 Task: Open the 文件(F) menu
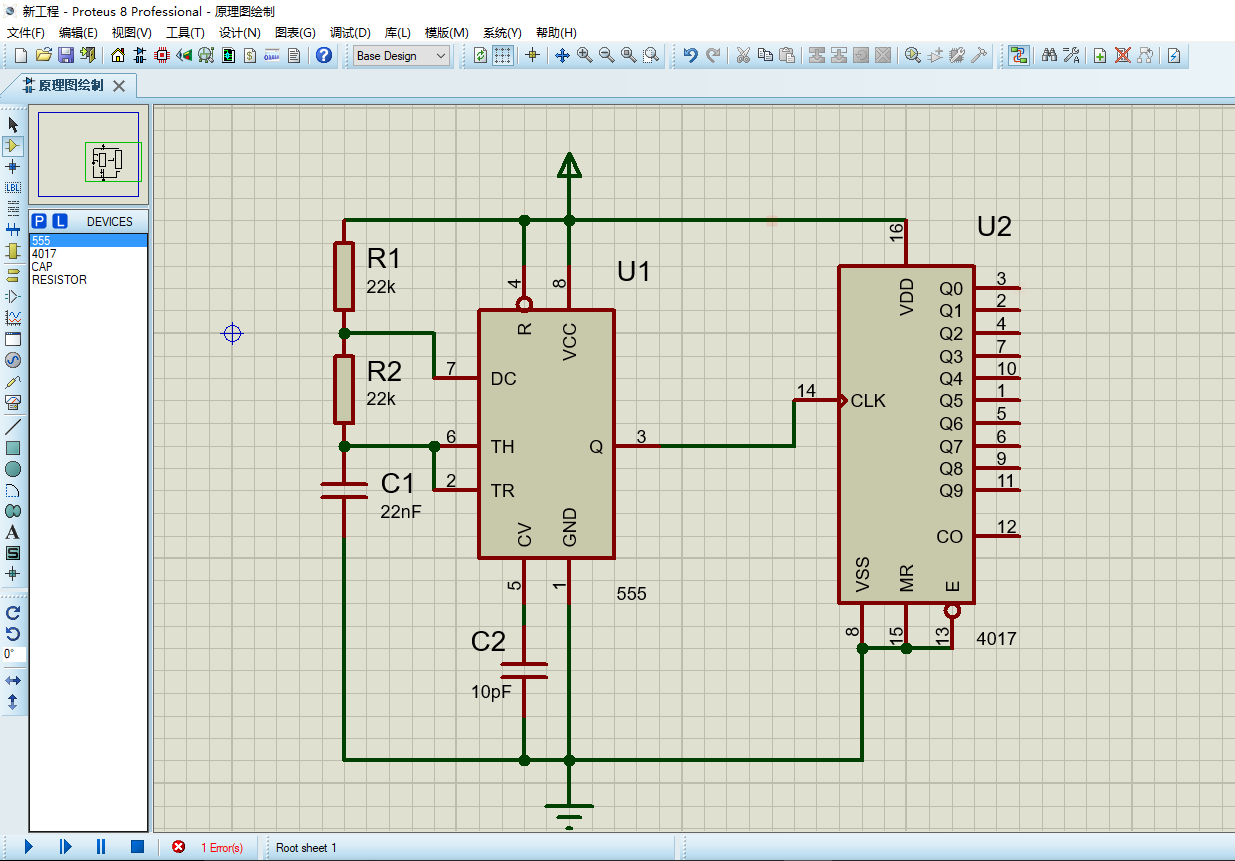point(26,32)
